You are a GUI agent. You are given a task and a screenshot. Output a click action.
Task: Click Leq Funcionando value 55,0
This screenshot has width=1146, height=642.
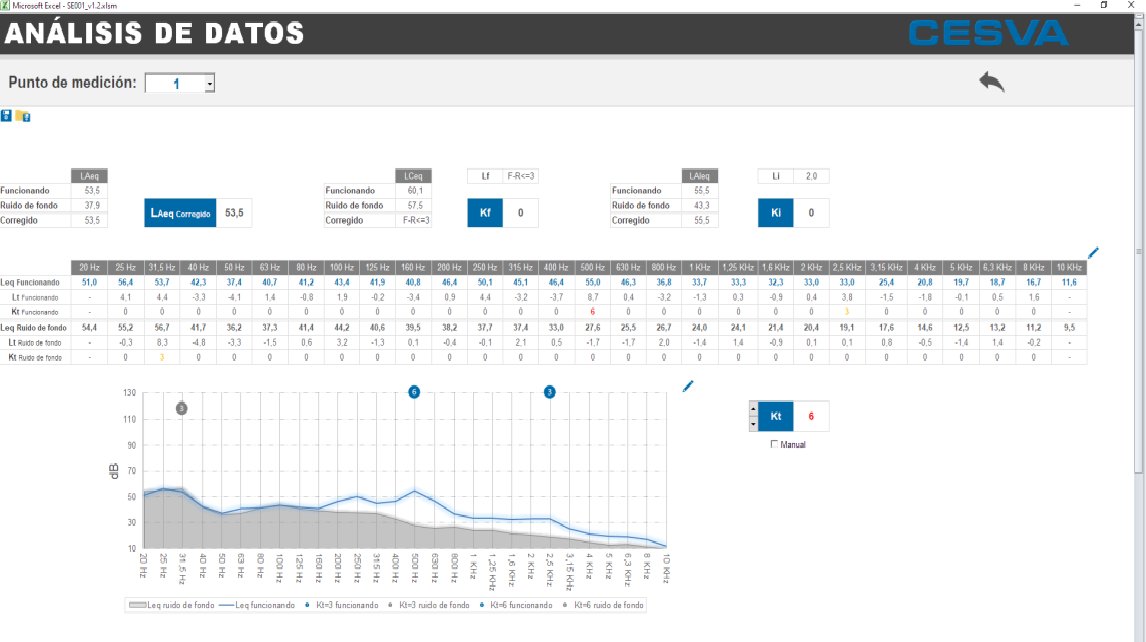pos(592,282)
